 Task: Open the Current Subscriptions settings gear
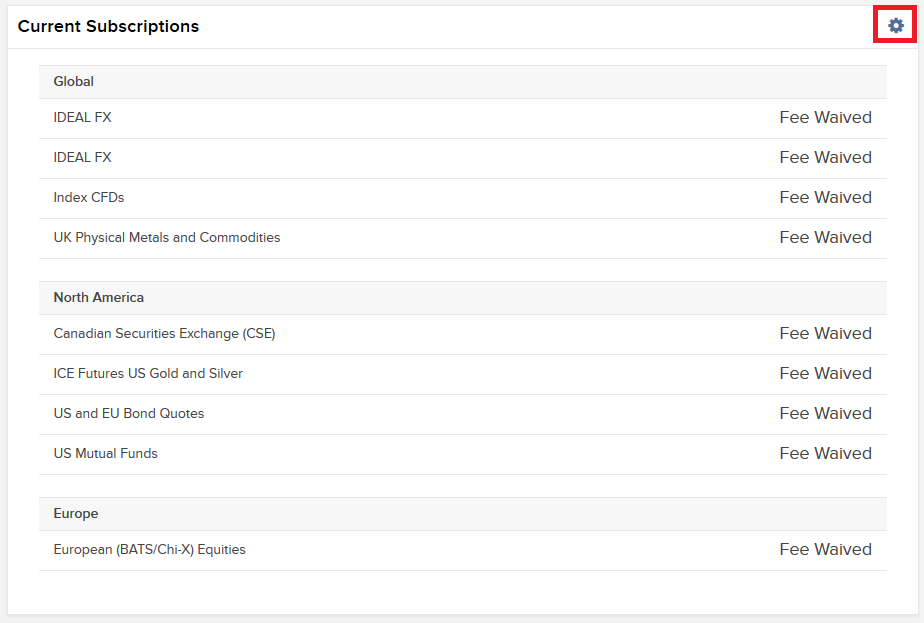pos(895,26)
